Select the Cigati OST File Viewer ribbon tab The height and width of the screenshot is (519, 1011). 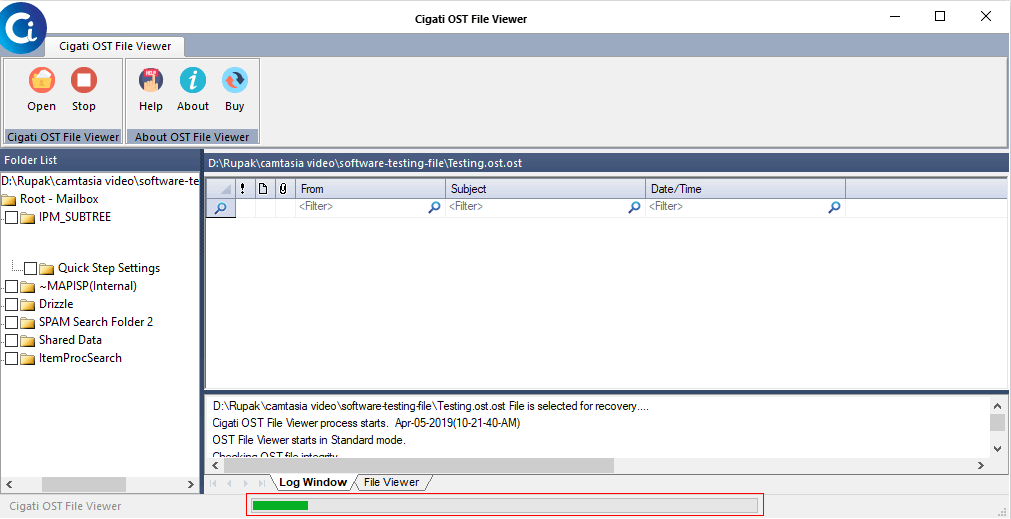(x=115, y=46)
